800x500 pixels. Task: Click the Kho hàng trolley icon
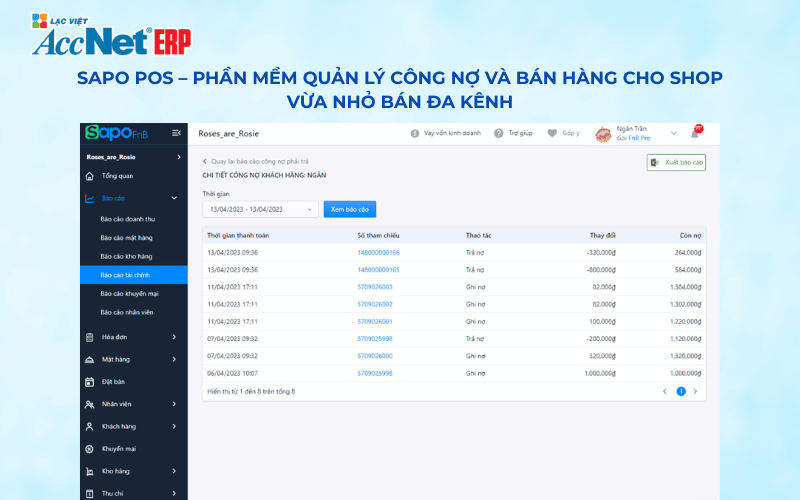pyautogui.click(x=89, y=471)
